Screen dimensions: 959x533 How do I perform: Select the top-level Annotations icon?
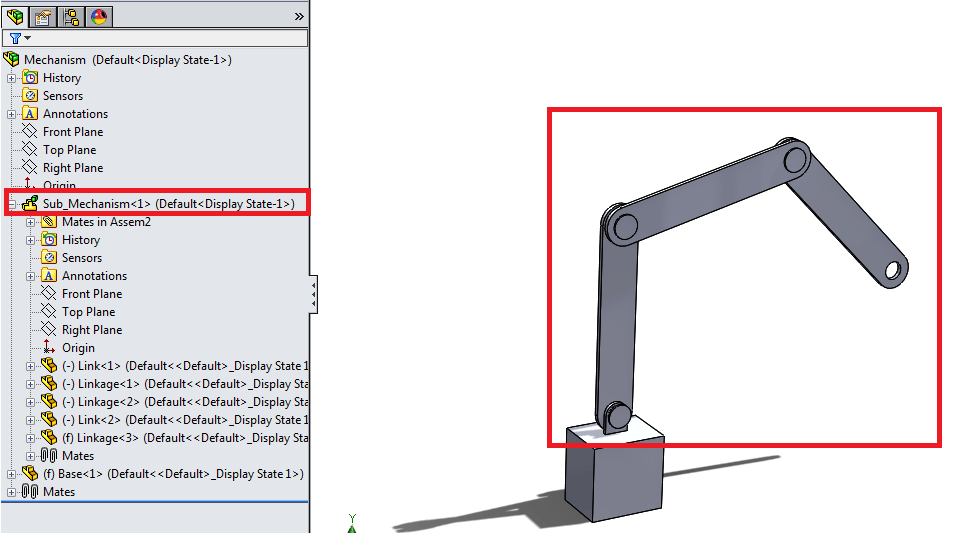(x=30, y=114)
